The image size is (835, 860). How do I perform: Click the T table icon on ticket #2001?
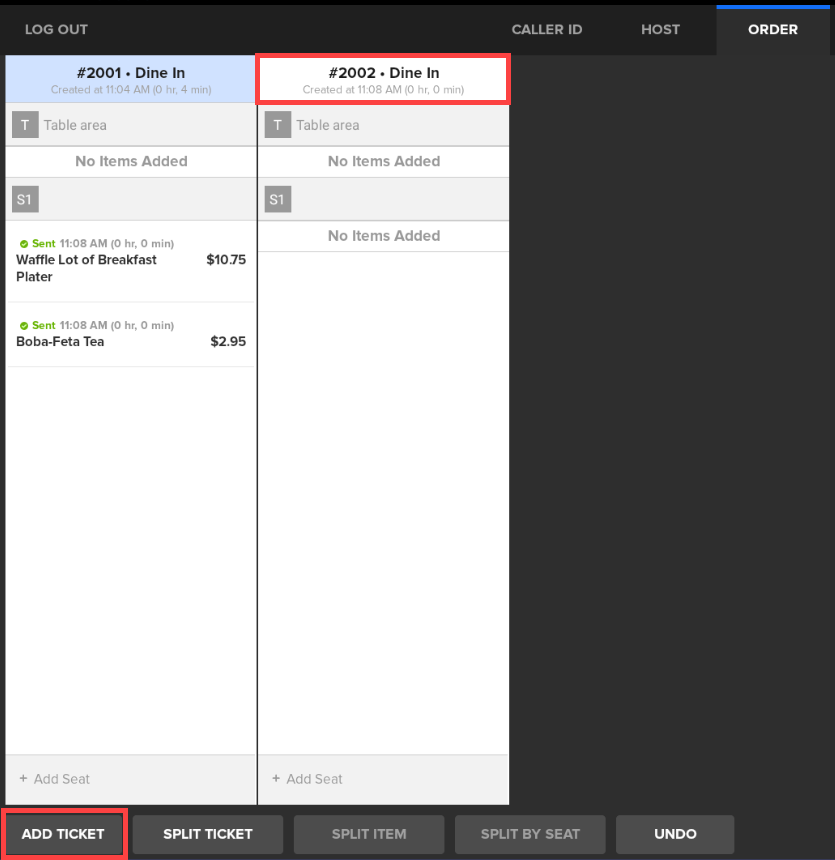(x=25, y=125)
